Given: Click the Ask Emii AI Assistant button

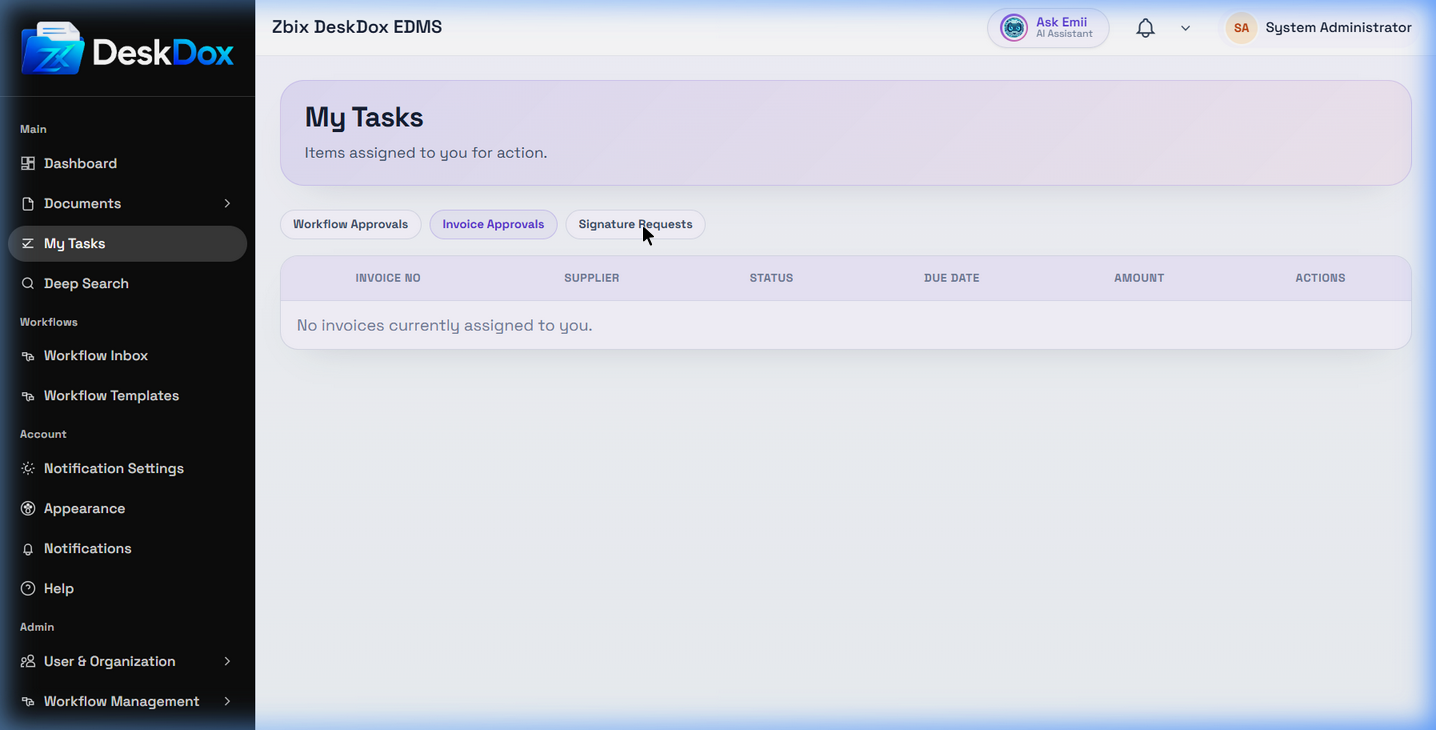Looking at the screenshot, I should [1048, 28].
